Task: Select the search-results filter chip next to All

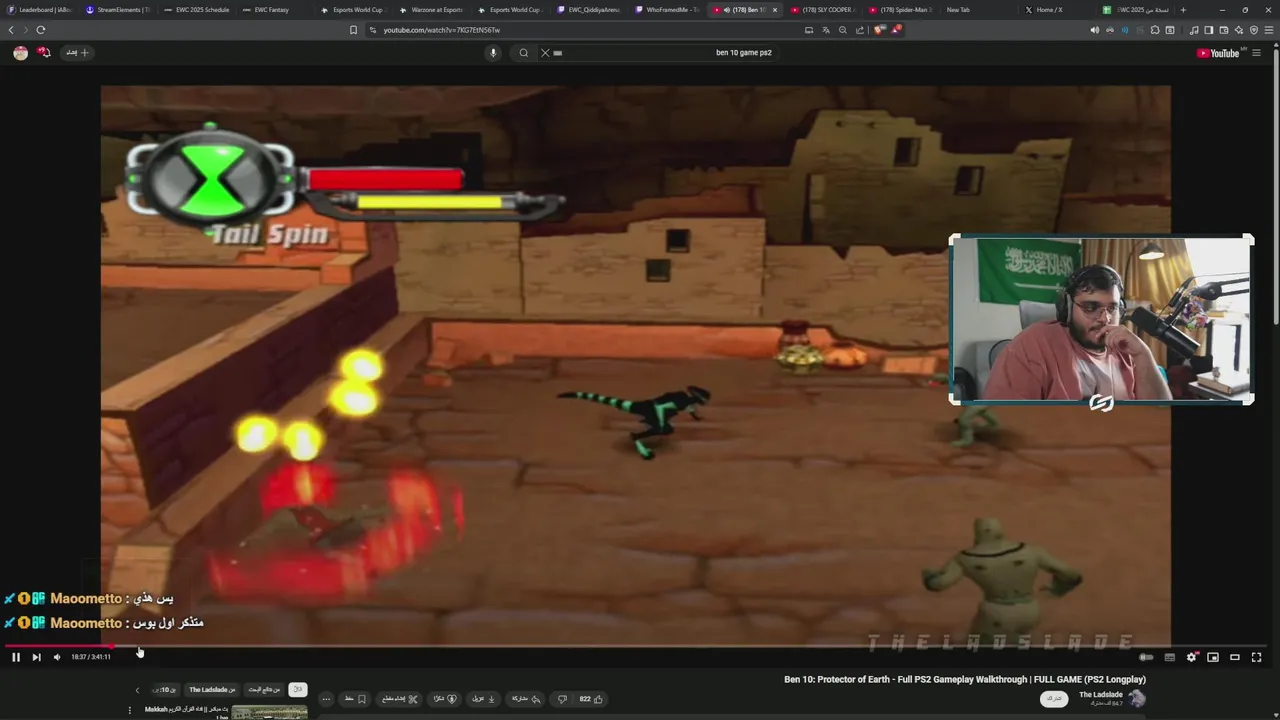Action: (264, 689)
